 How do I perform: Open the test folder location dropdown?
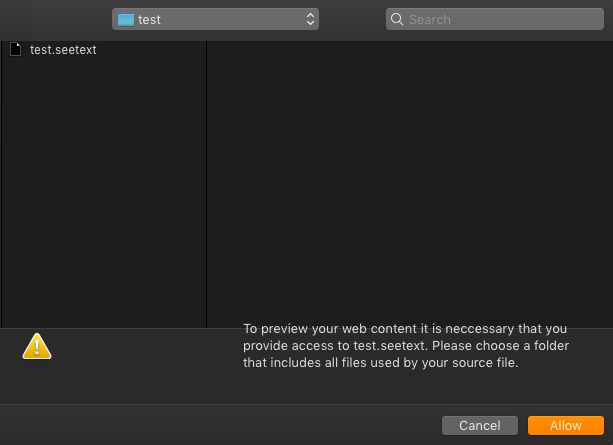coord(215,19)
